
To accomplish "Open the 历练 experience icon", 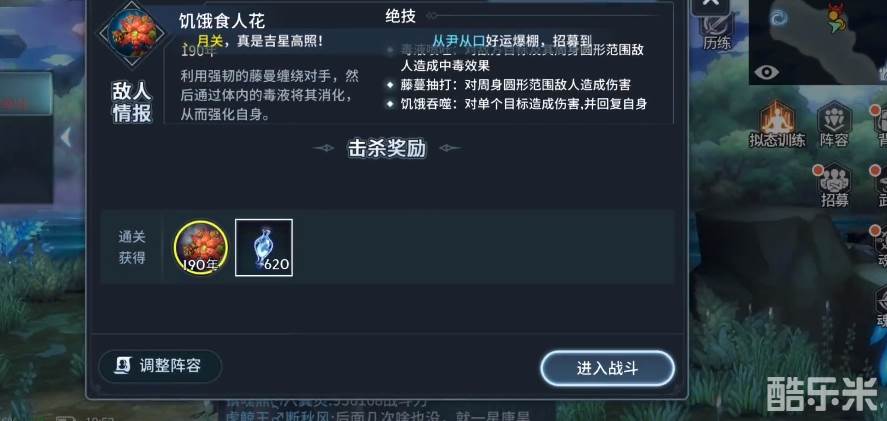I will coord(717,31).
